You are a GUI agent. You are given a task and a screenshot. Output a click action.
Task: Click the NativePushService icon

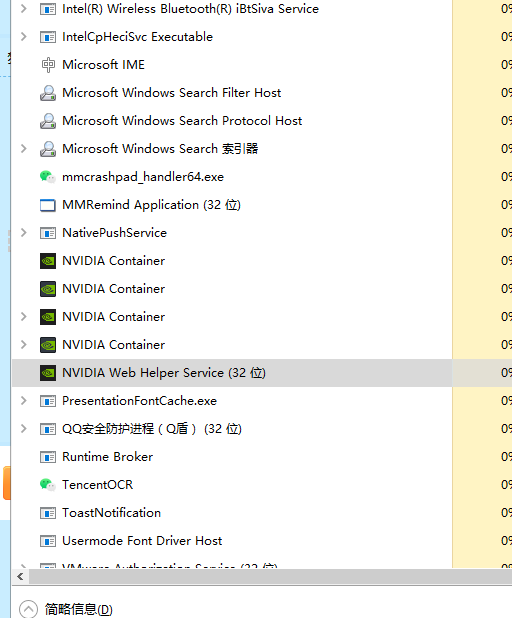point(48,233)
